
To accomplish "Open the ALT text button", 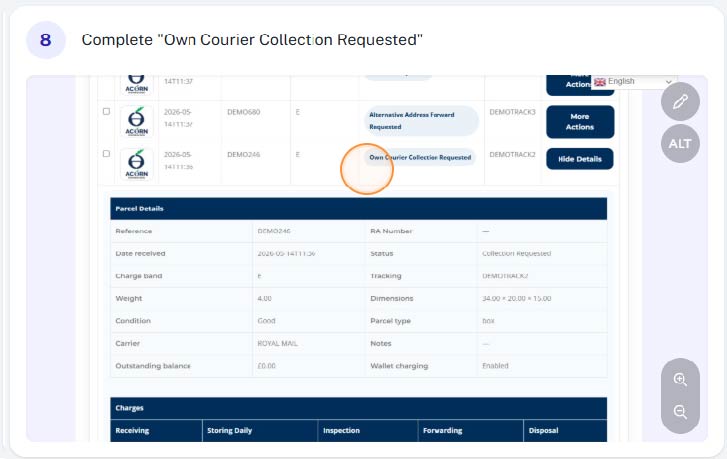I will point(680,144).
